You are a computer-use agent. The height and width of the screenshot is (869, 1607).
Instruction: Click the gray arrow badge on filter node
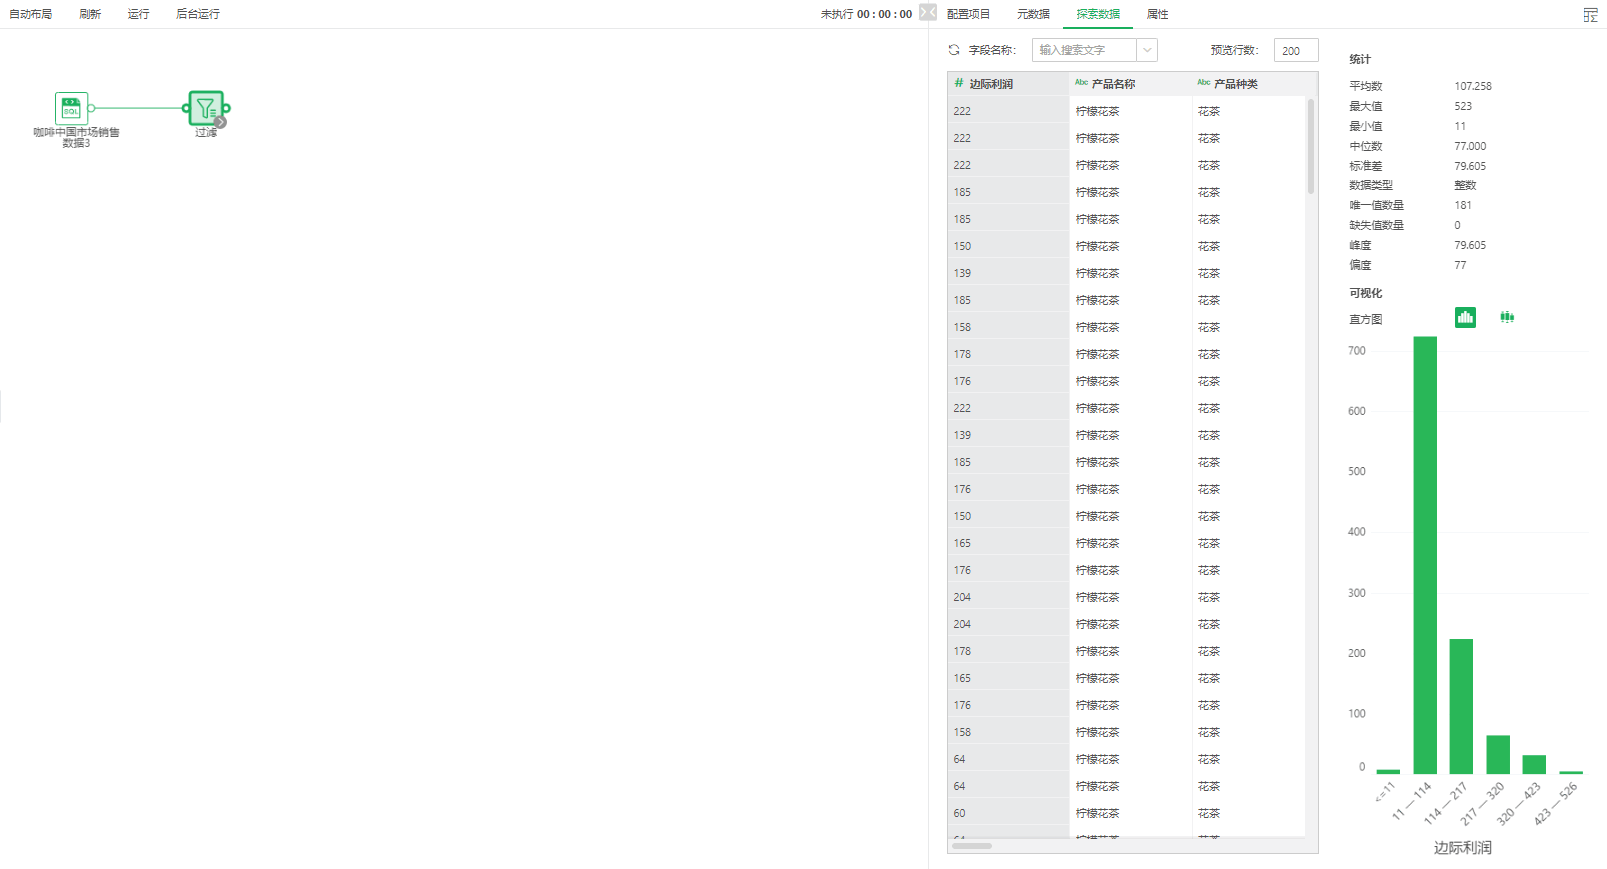(x=221, y=122)
